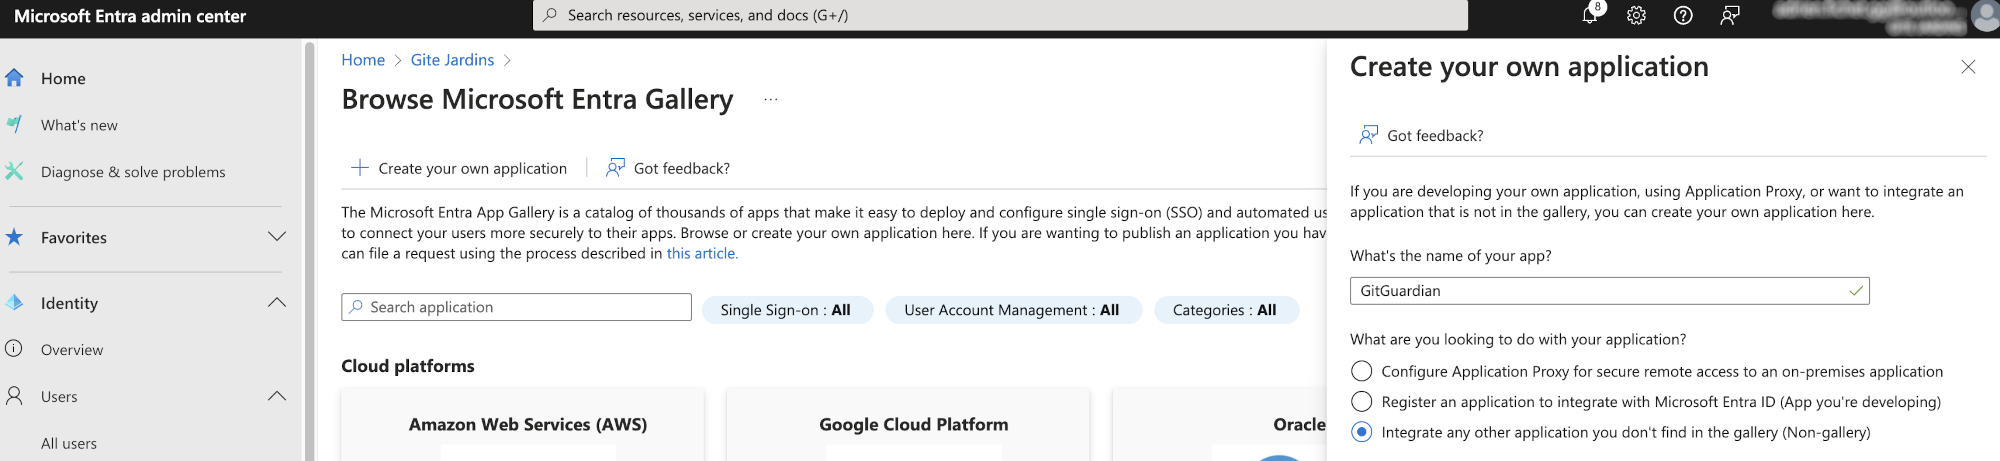Click the Home house icon in sidebar
Viewport: 2000px width, 461px height.
point(14,78)
